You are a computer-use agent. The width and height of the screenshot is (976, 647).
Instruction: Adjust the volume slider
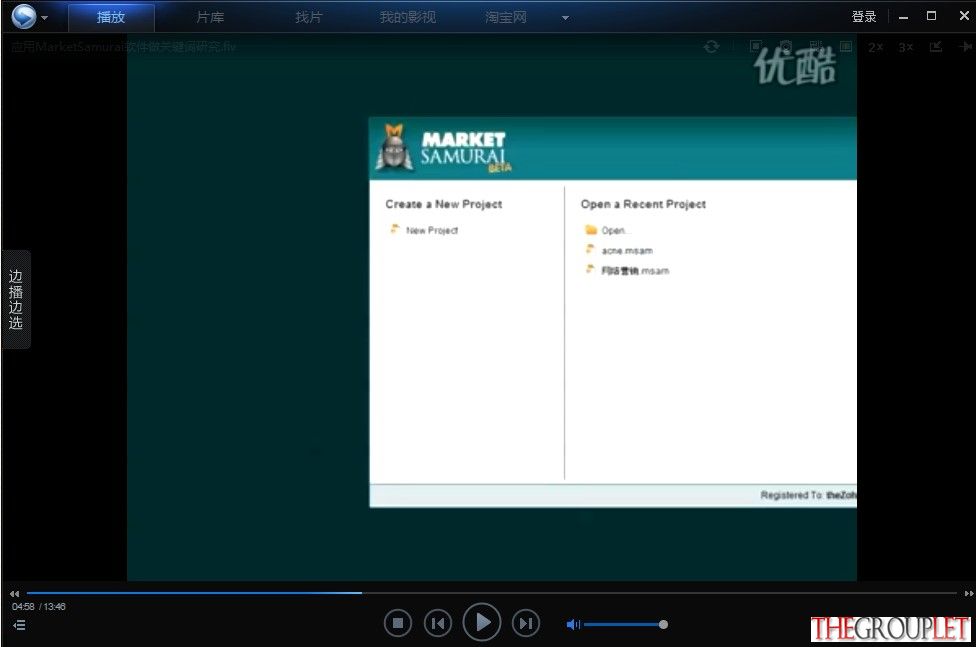(626, 624)
